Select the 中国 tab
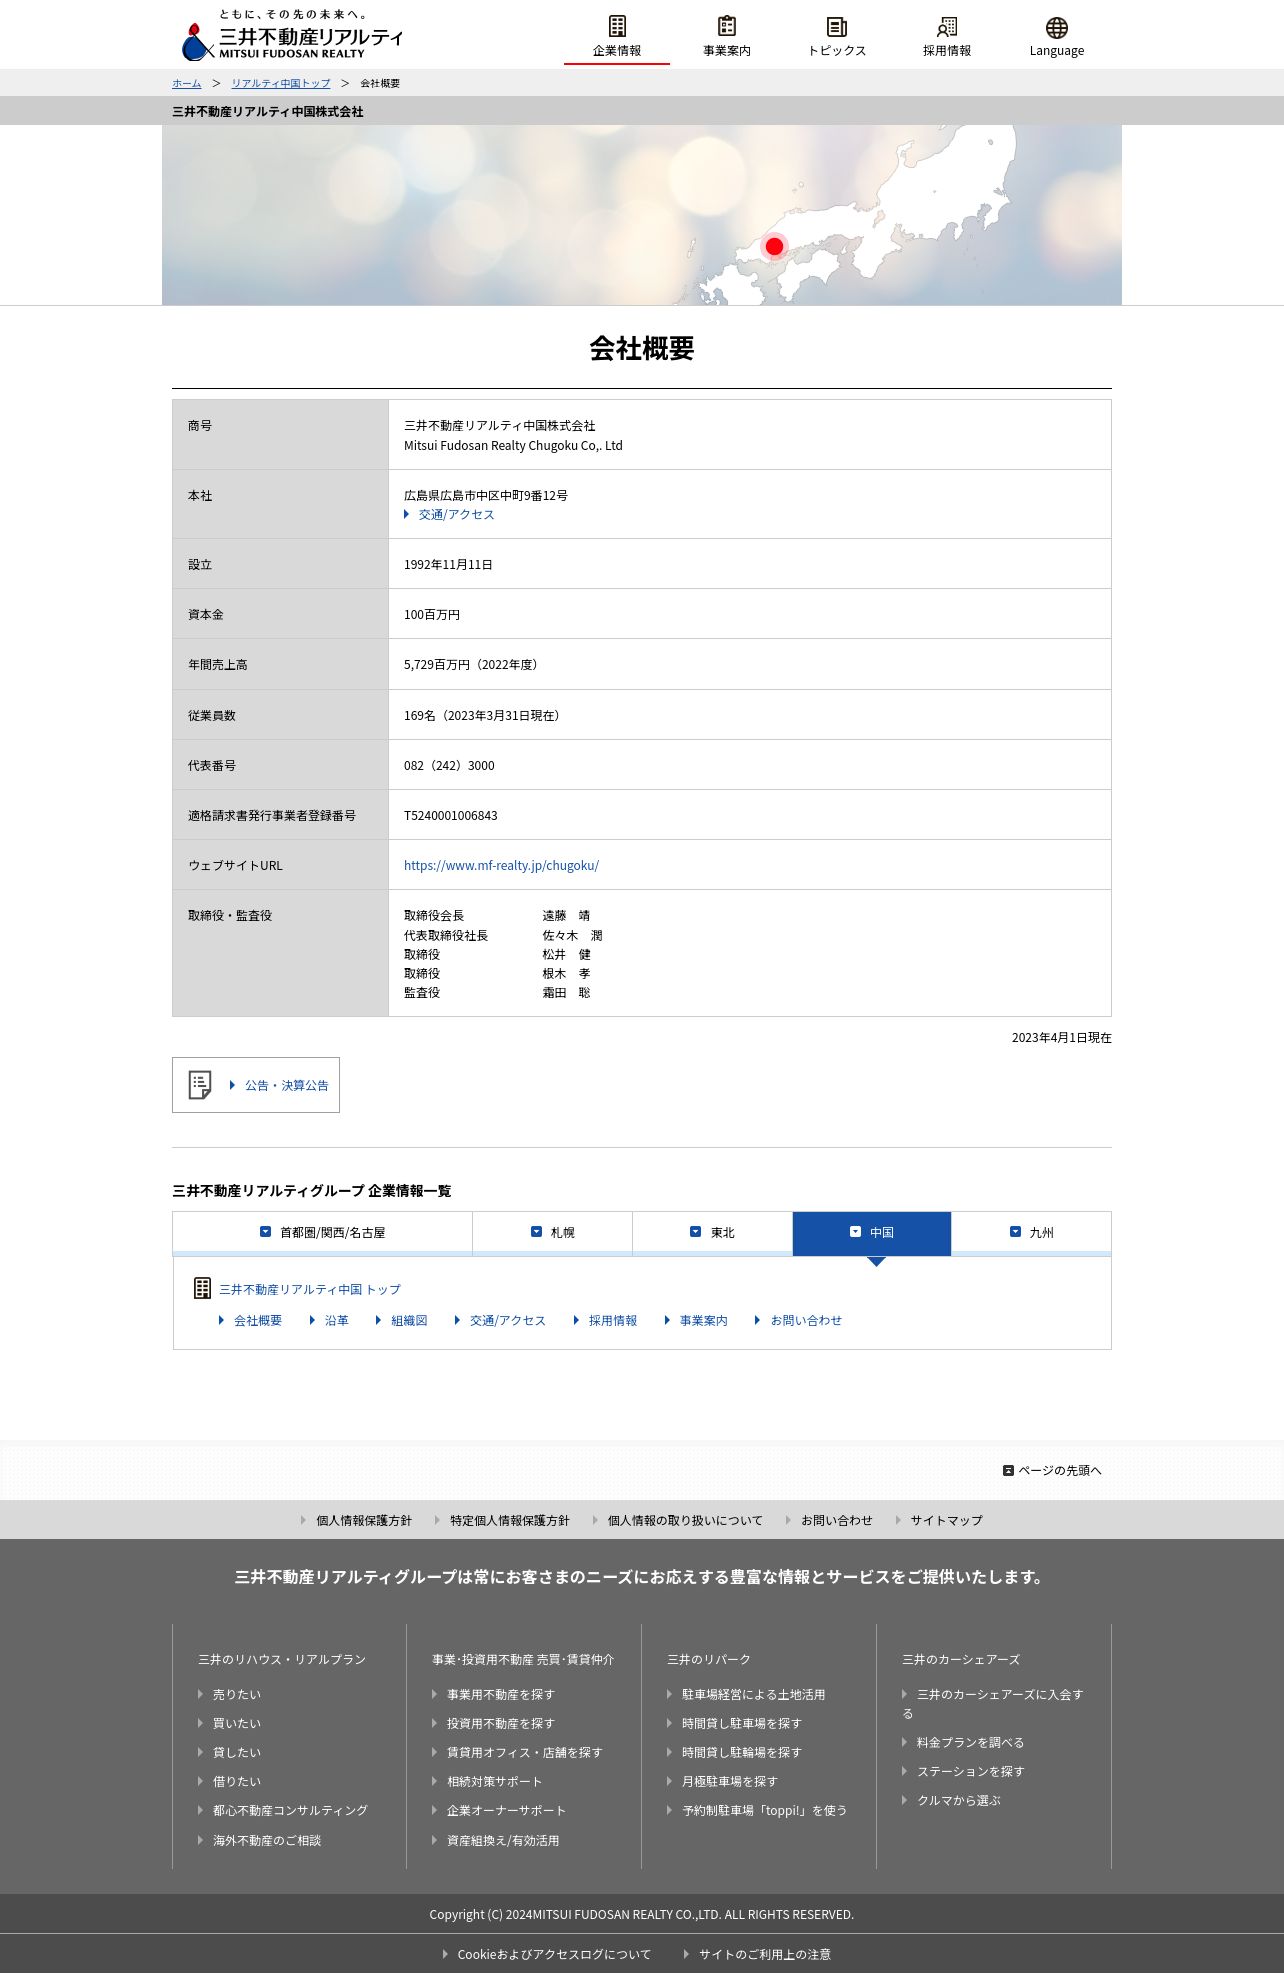The image size is (1284, 1975). coord(872,1233)
